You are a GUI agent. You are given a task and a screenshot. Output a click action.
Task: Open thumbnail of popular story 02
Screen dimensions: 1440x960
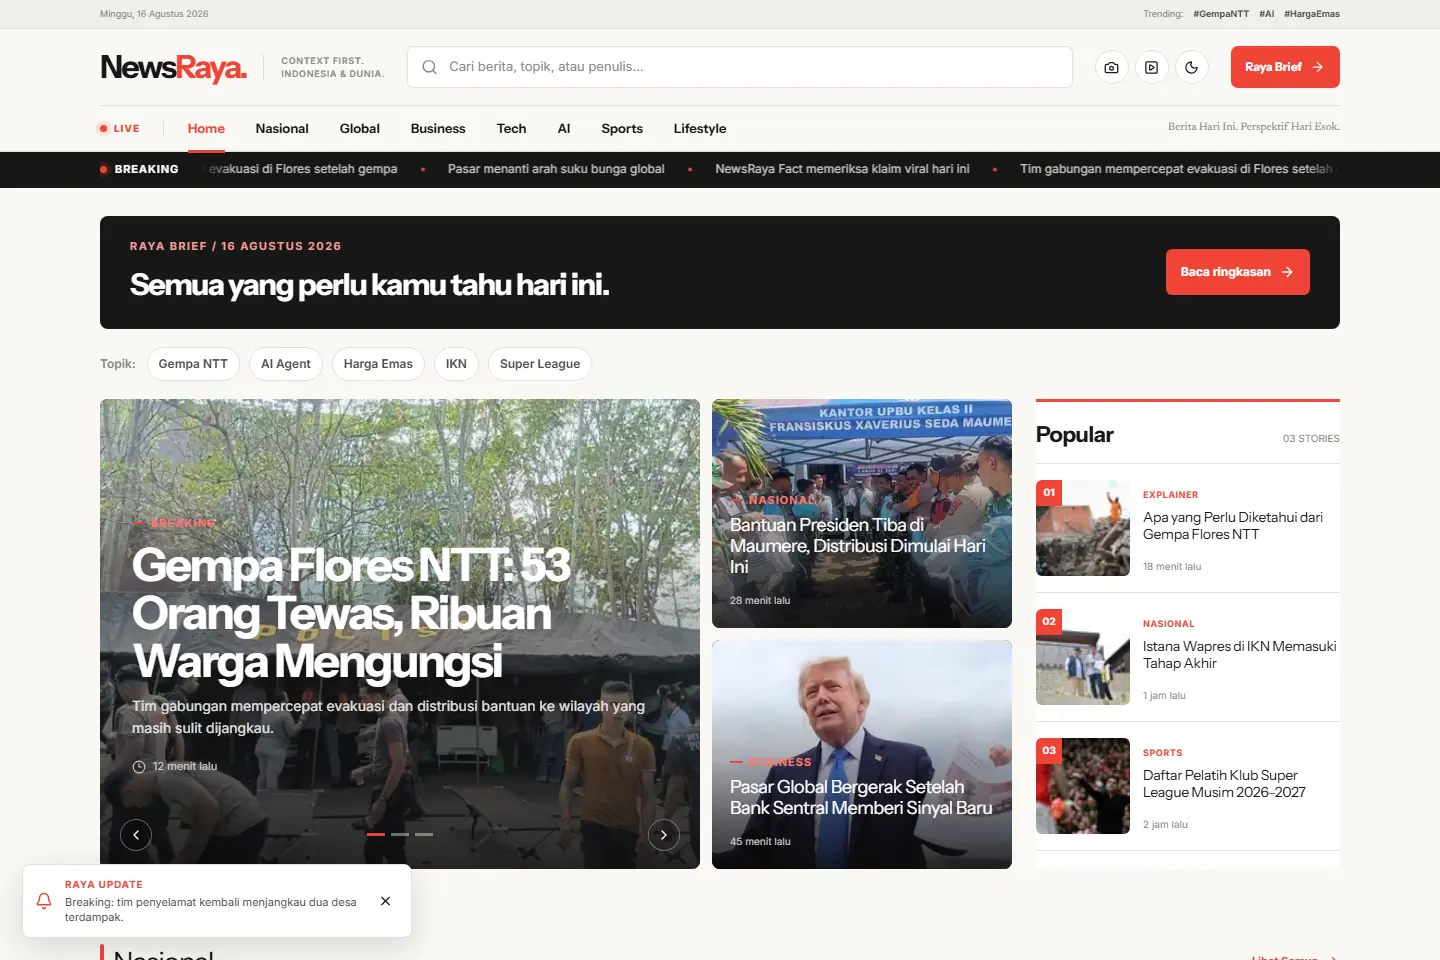point(1083,657)
